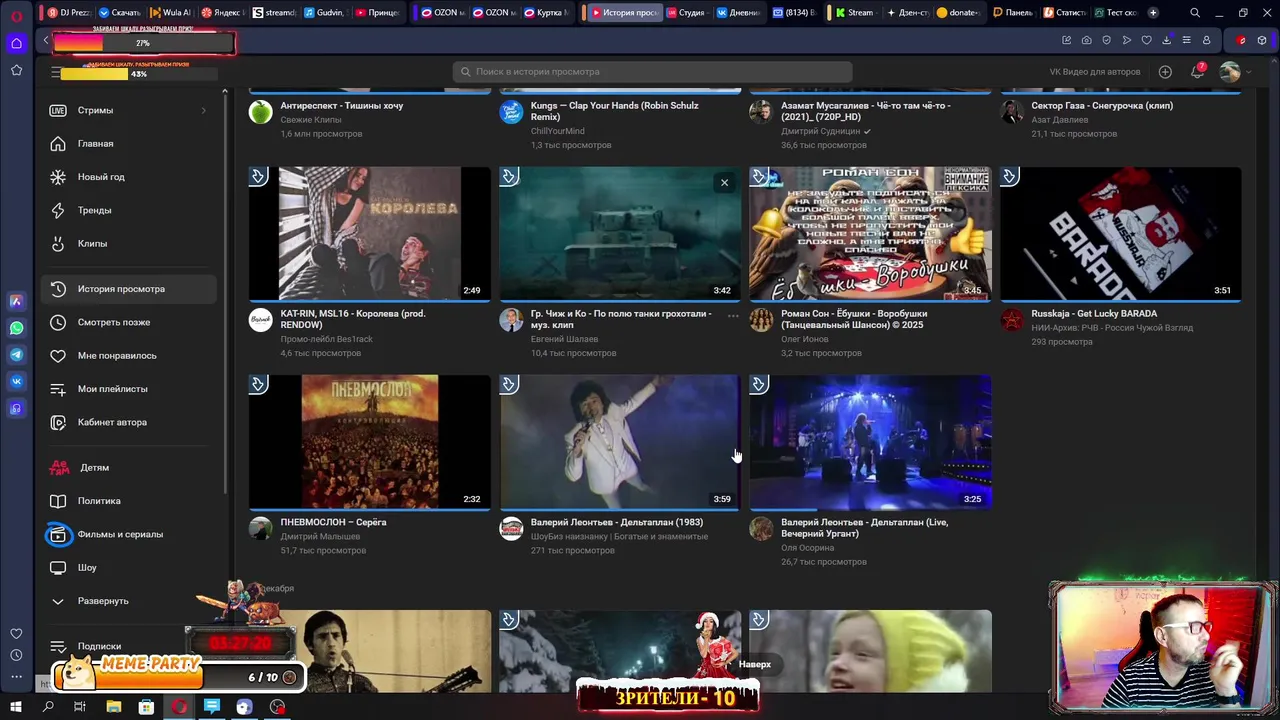Screen dimensions: 1280x720
Task: Open Тренды in the sidebar
Action: 129,210
